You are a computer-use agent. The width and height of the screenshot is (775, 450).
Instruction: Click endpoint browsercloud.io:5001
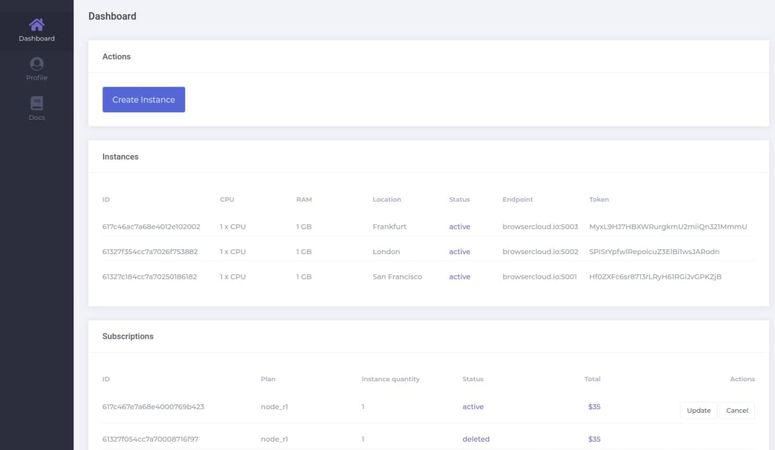(x=540, y=276)
